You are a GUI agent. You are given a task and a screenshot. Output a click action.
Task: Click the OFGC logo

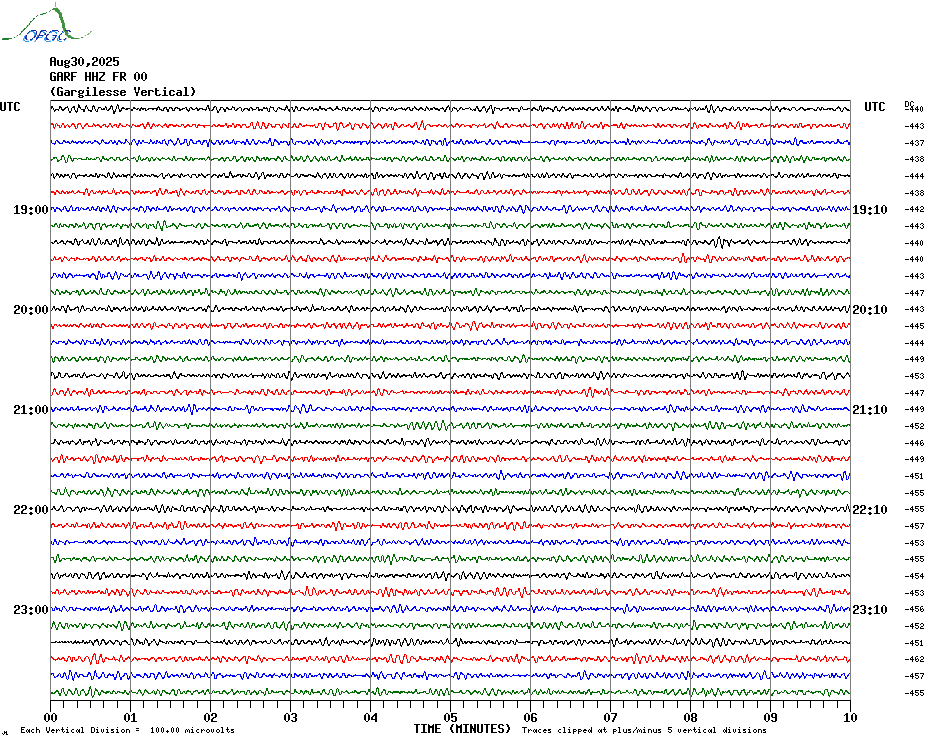[47, 23]
